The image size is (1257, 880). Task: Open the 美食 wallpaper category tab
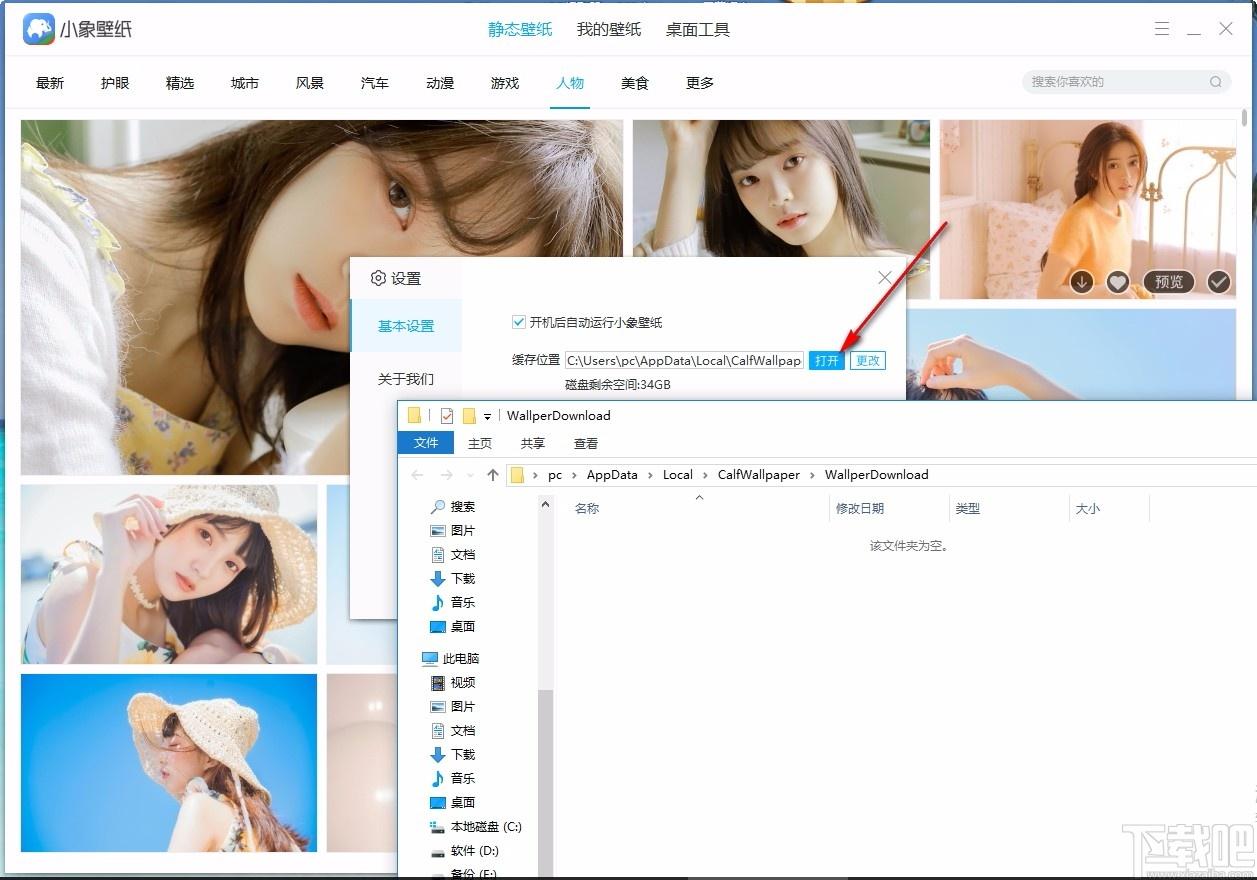[x=634, y=83]
